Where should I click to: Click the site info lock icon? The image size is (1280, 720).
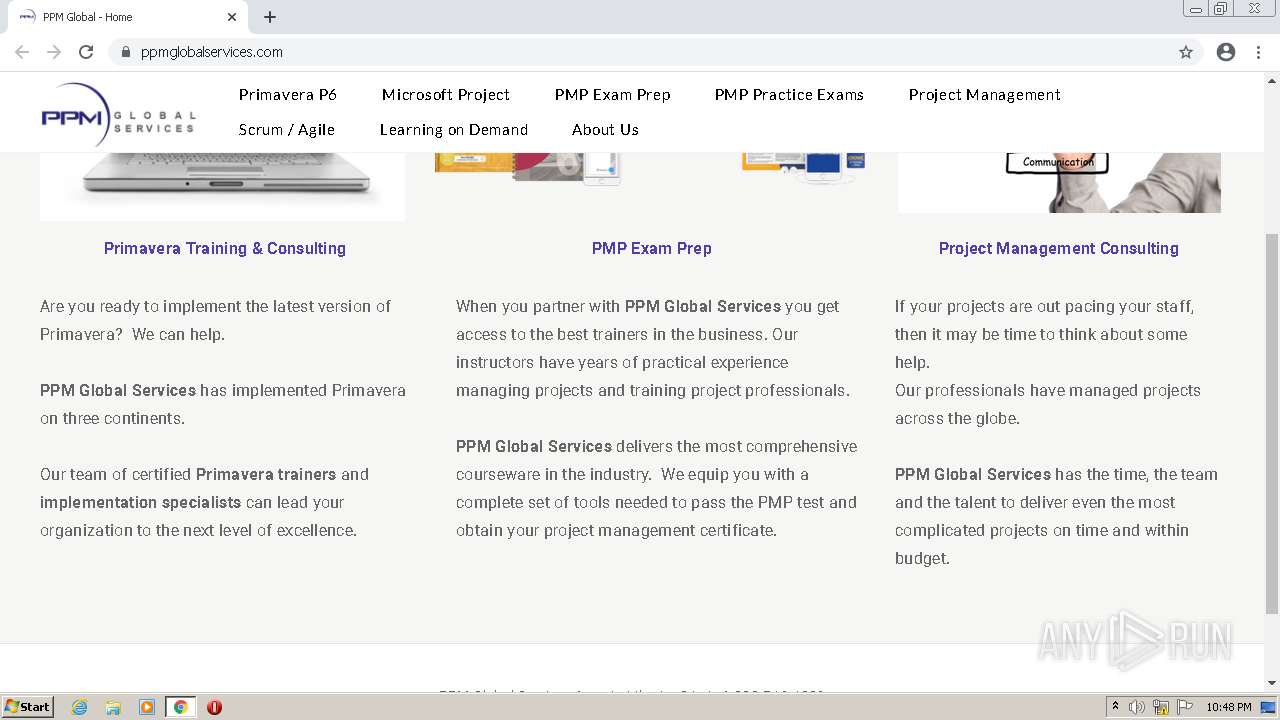(126, 52)
